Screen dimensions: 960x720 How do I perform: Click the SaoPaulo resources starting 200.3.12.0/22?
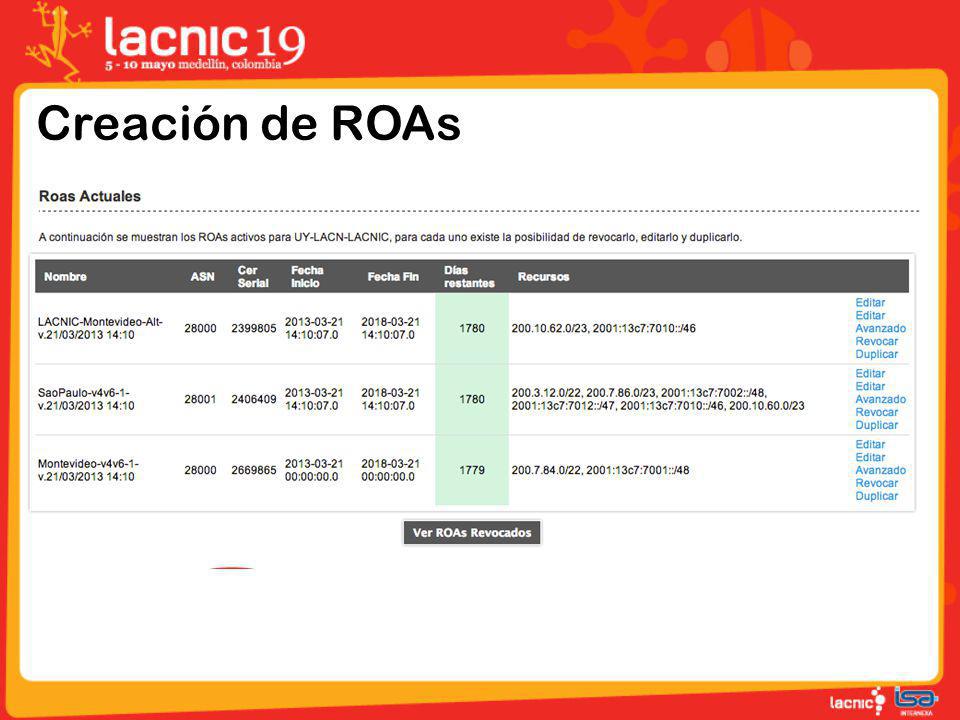pos(658,399)
